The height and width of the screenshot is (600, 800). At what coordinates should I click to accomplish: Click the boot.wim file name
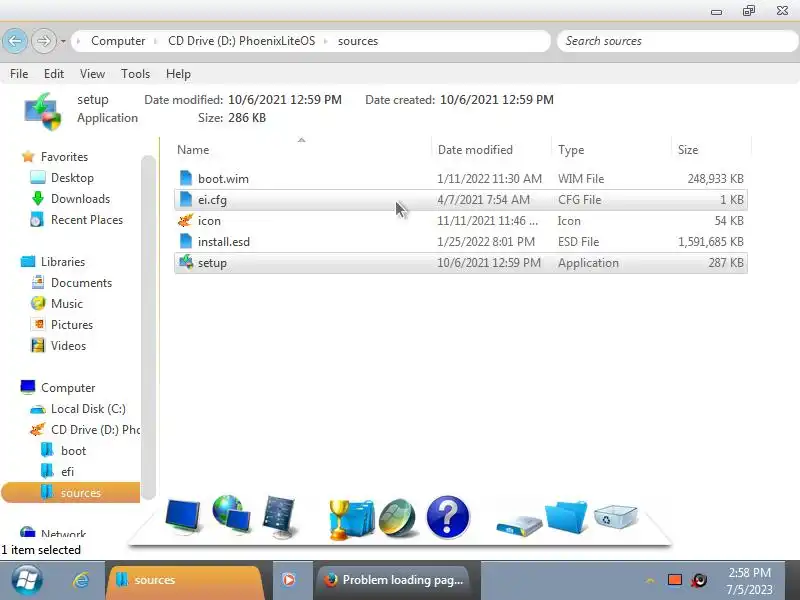[x=223, y=179]
